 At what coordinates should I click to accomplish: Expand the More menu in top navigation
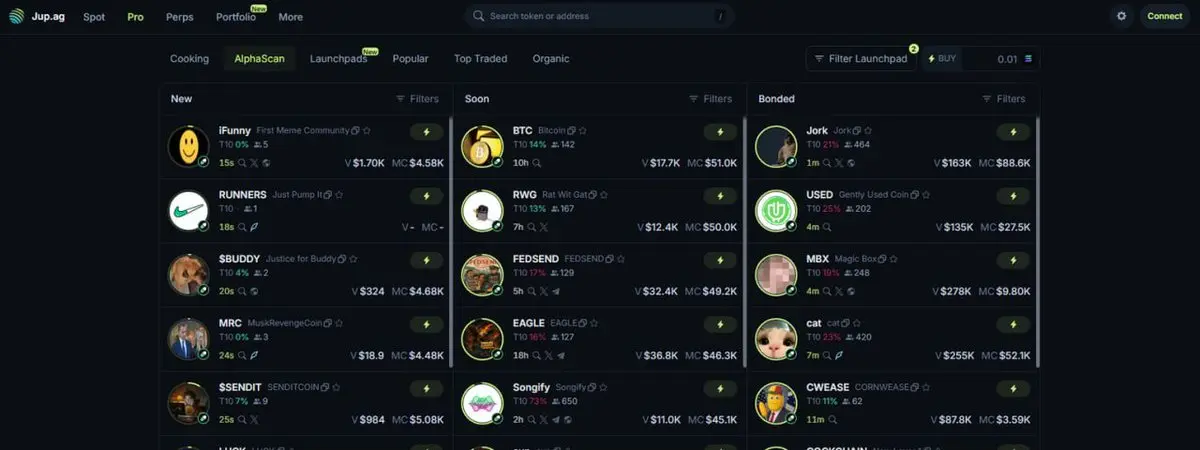(291, 17)
